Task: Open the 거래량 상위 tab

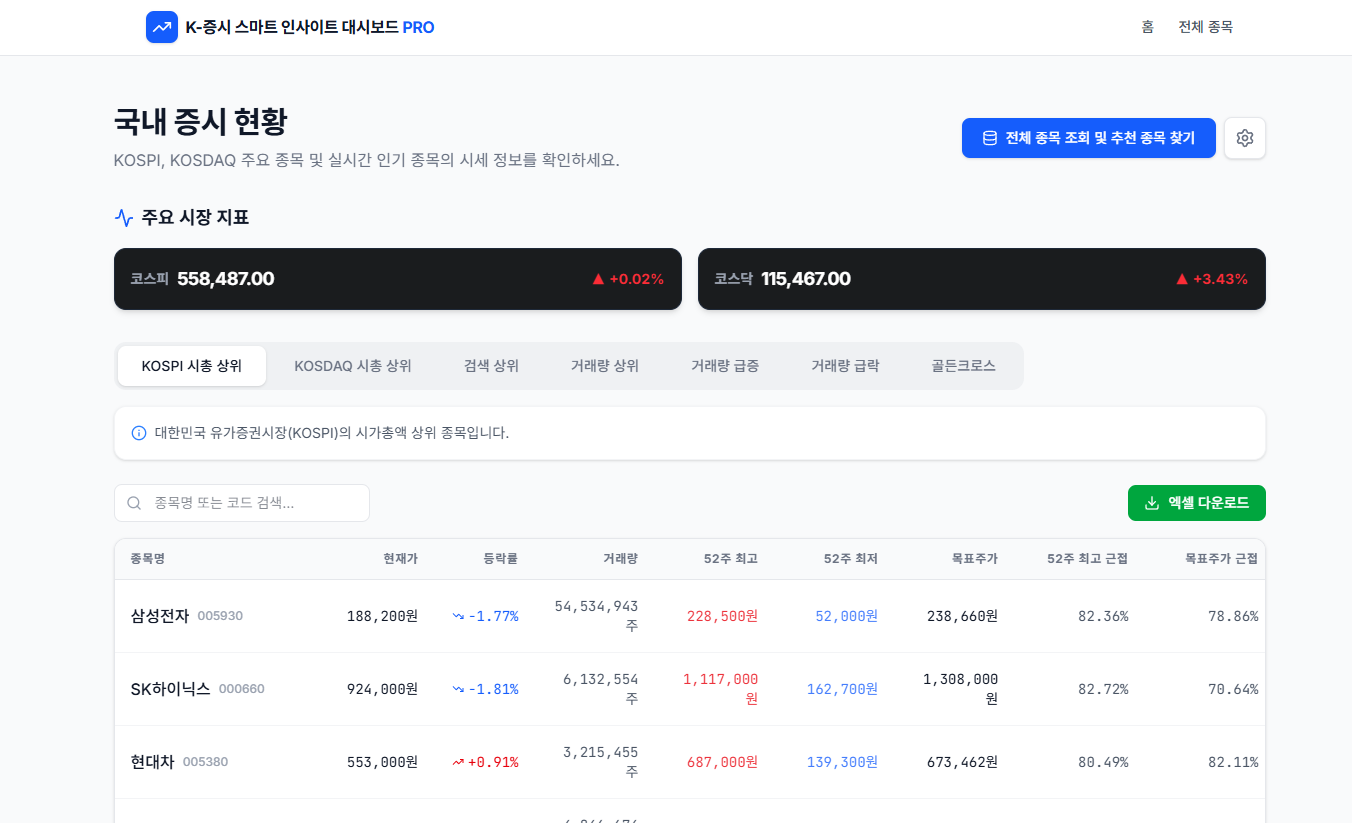Action: (604, 365)
